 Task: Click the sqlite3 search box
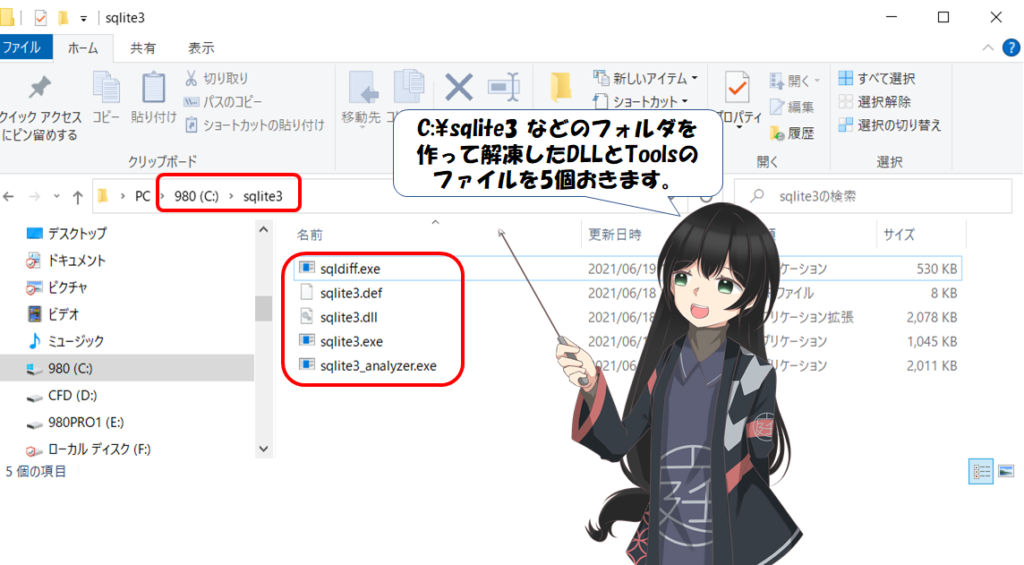(873, 196)
